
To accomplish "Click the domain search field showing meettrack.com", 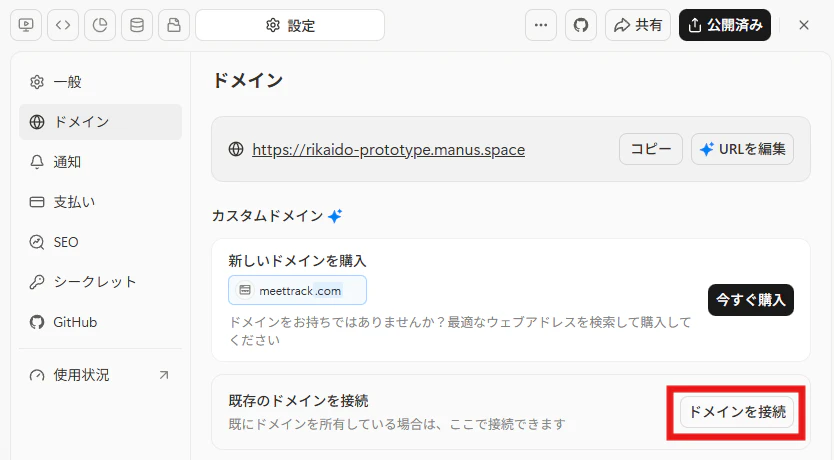I will tap(297, 290).
